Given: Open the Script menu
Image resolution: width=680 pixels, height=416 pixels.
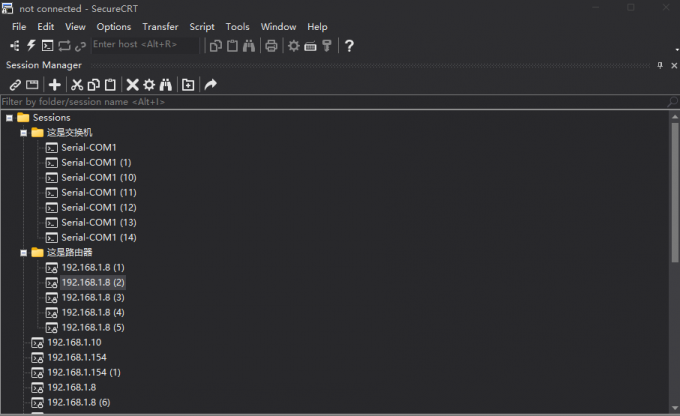Looking at the screenshot, I should 202,26.
